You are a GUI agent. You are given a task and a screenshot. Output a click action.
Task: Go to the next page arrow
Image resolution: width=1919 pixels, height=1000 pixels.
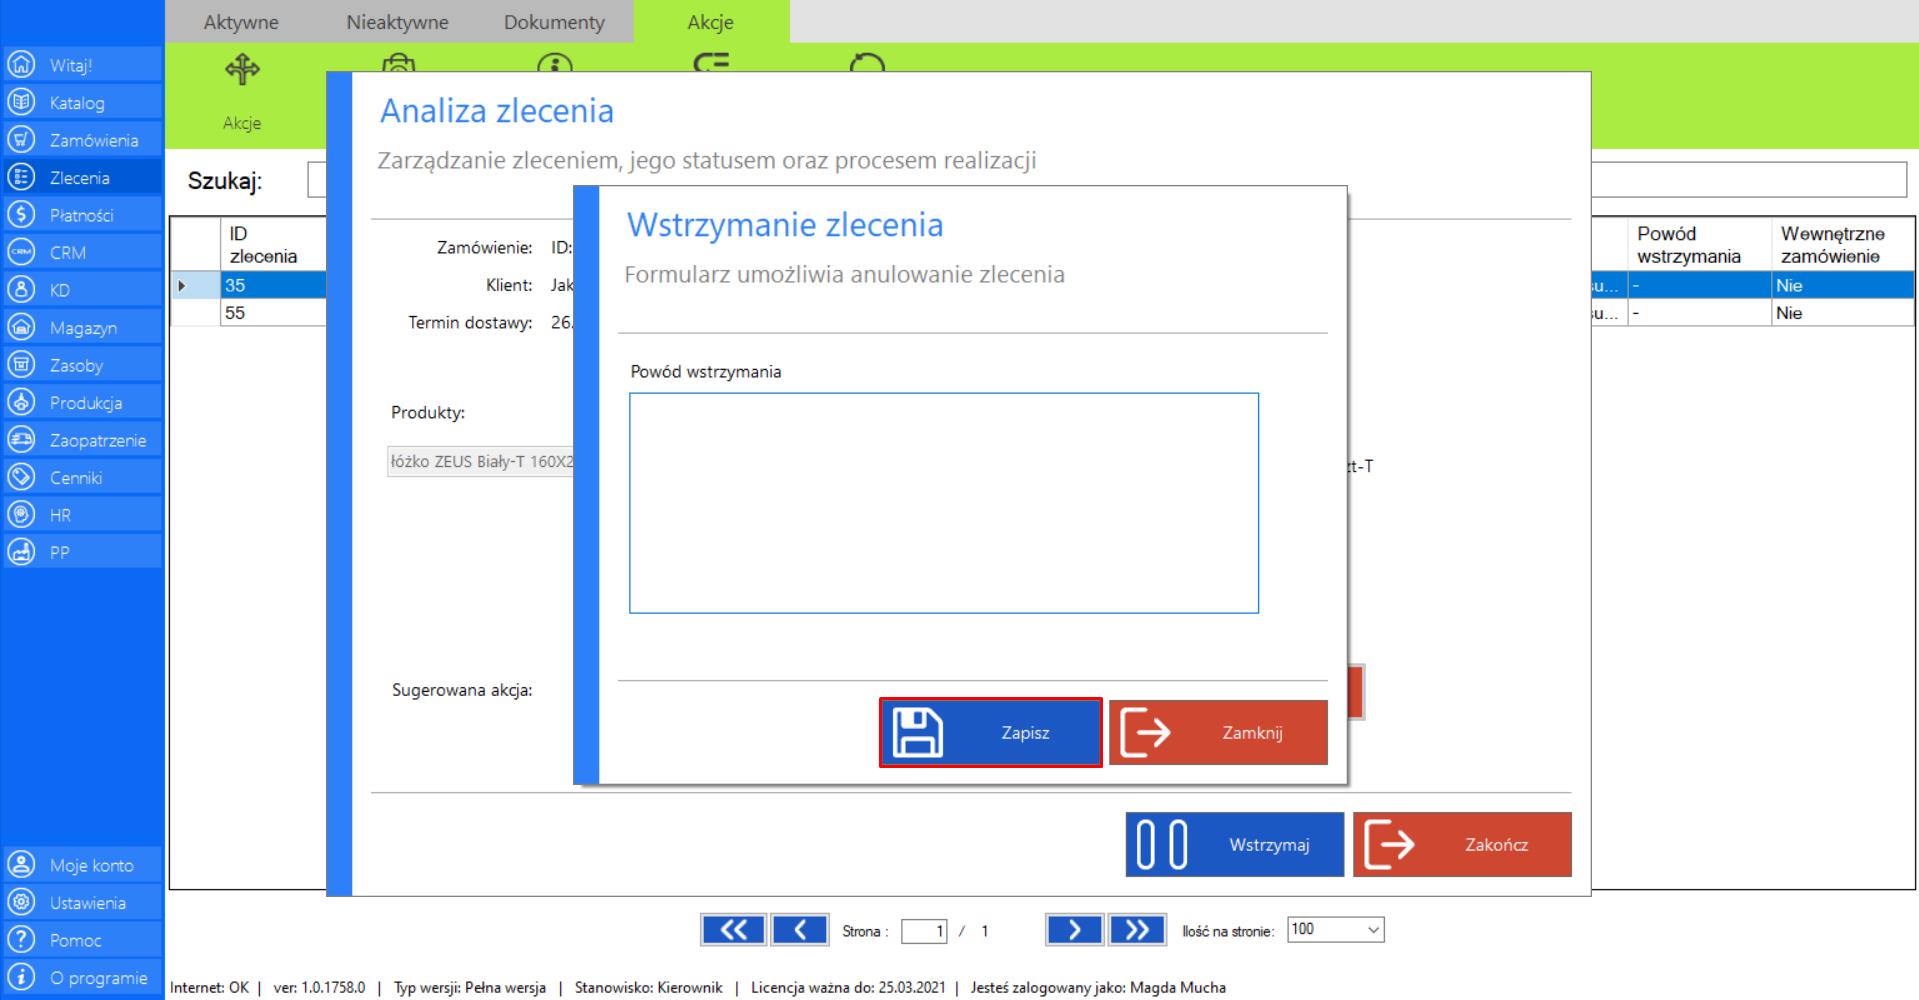[x=1074, y=930]
